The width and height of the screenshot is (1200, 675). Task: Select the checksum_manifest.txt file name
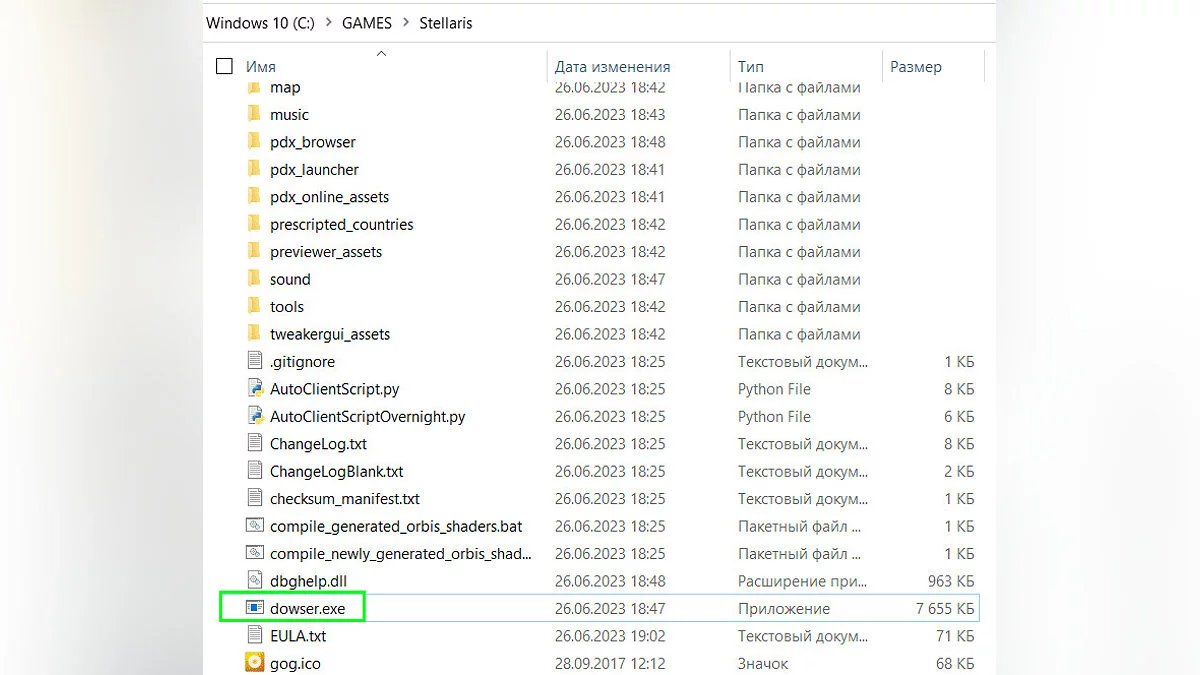click(x=345, y=498)
